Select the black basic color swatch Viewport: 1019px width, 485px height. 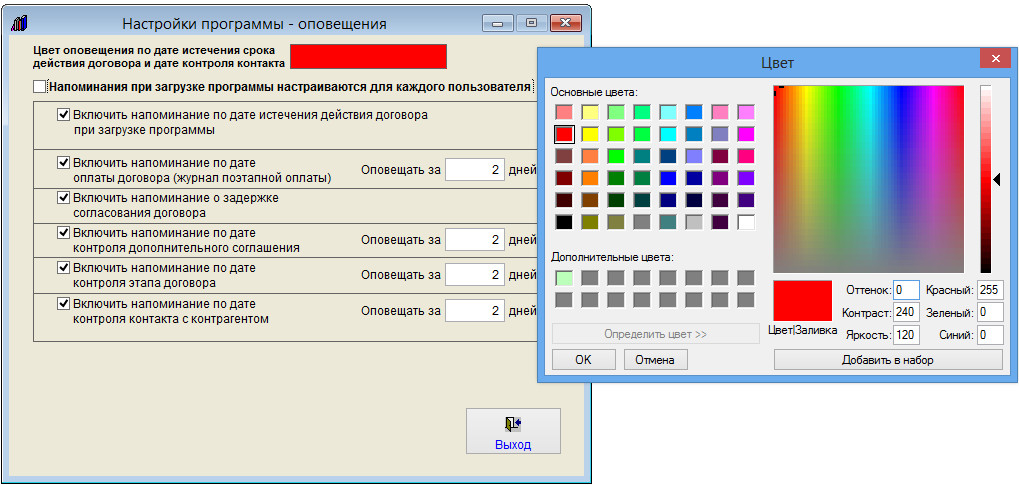pos(564,222)
